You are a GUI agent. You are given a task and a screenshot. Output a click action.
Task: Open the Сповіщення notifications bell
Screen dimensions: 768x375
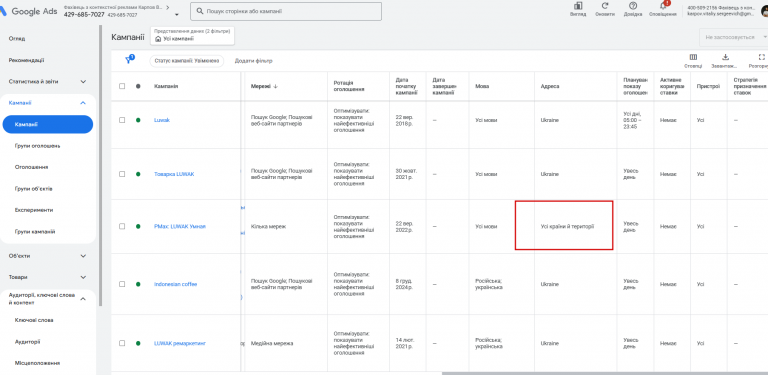663,6
